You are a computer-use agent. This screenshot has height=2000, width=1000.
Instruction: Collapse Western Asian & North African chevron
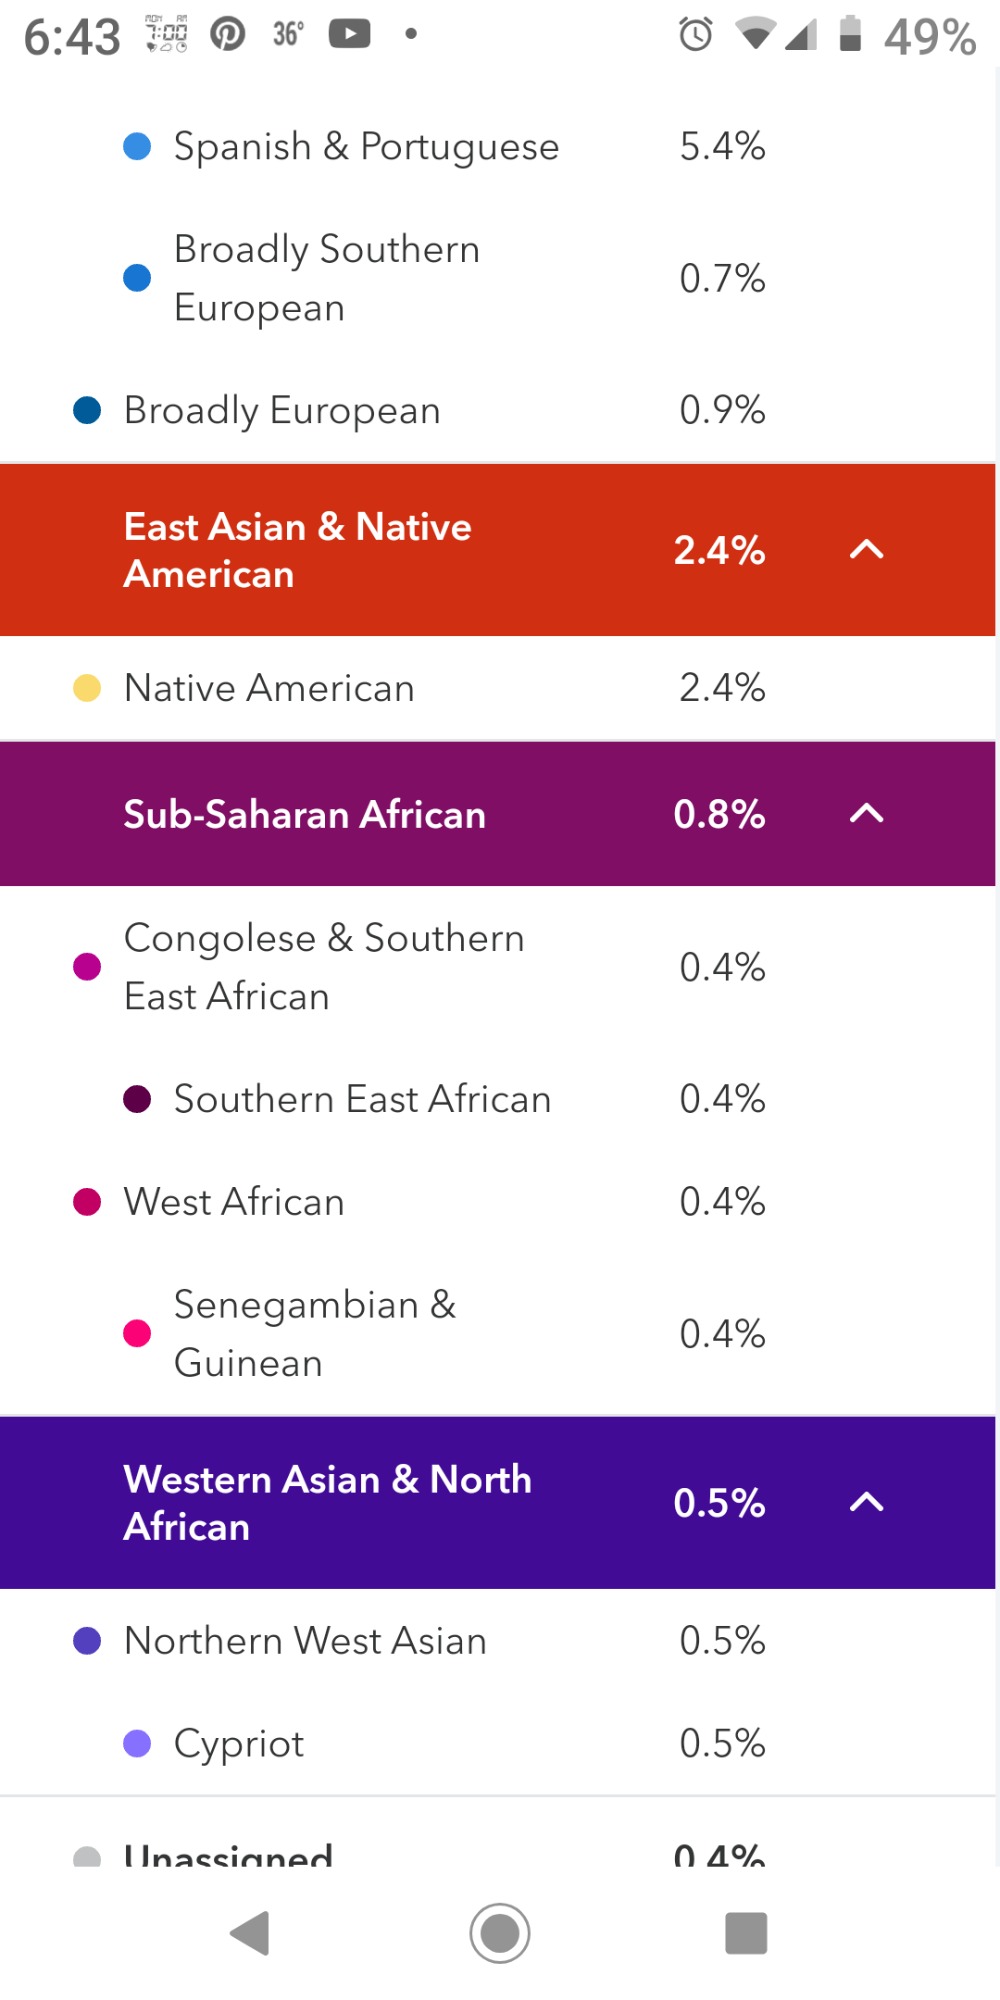(866, 1502)
